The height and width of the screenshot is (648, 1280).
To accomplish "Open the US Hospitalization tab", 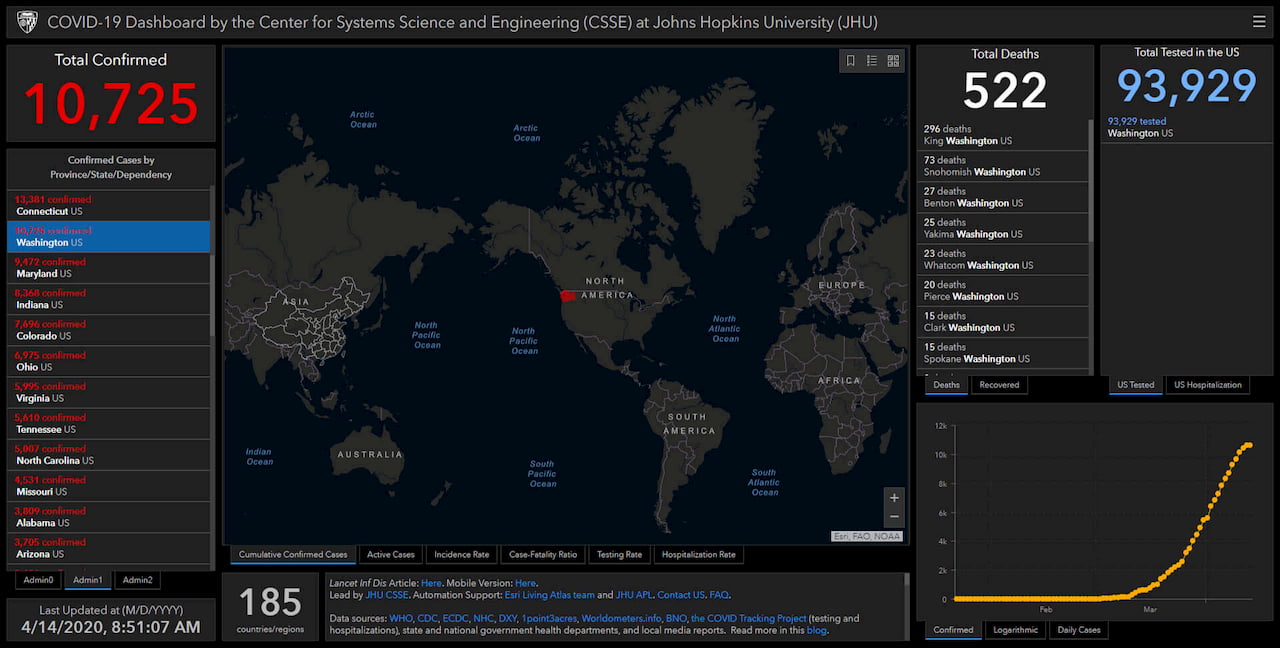I will (x=1208, y=384).
